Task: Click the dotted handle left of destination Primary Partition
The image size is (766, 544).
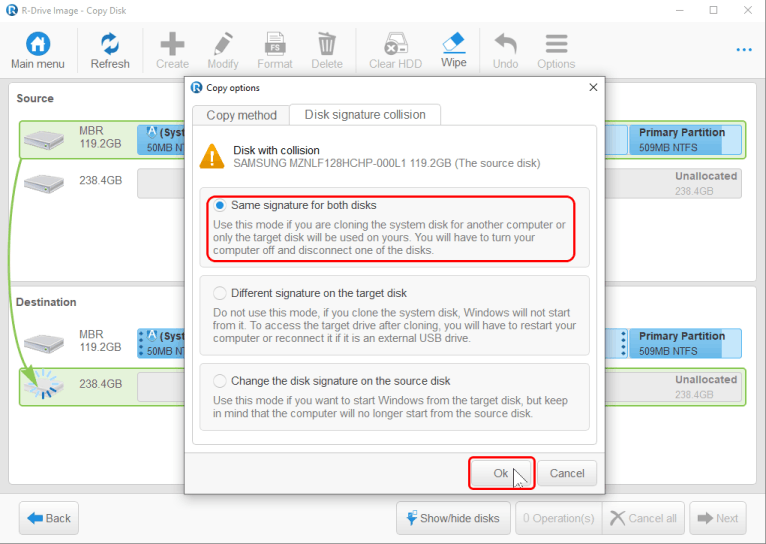Action: coord(623,343)
